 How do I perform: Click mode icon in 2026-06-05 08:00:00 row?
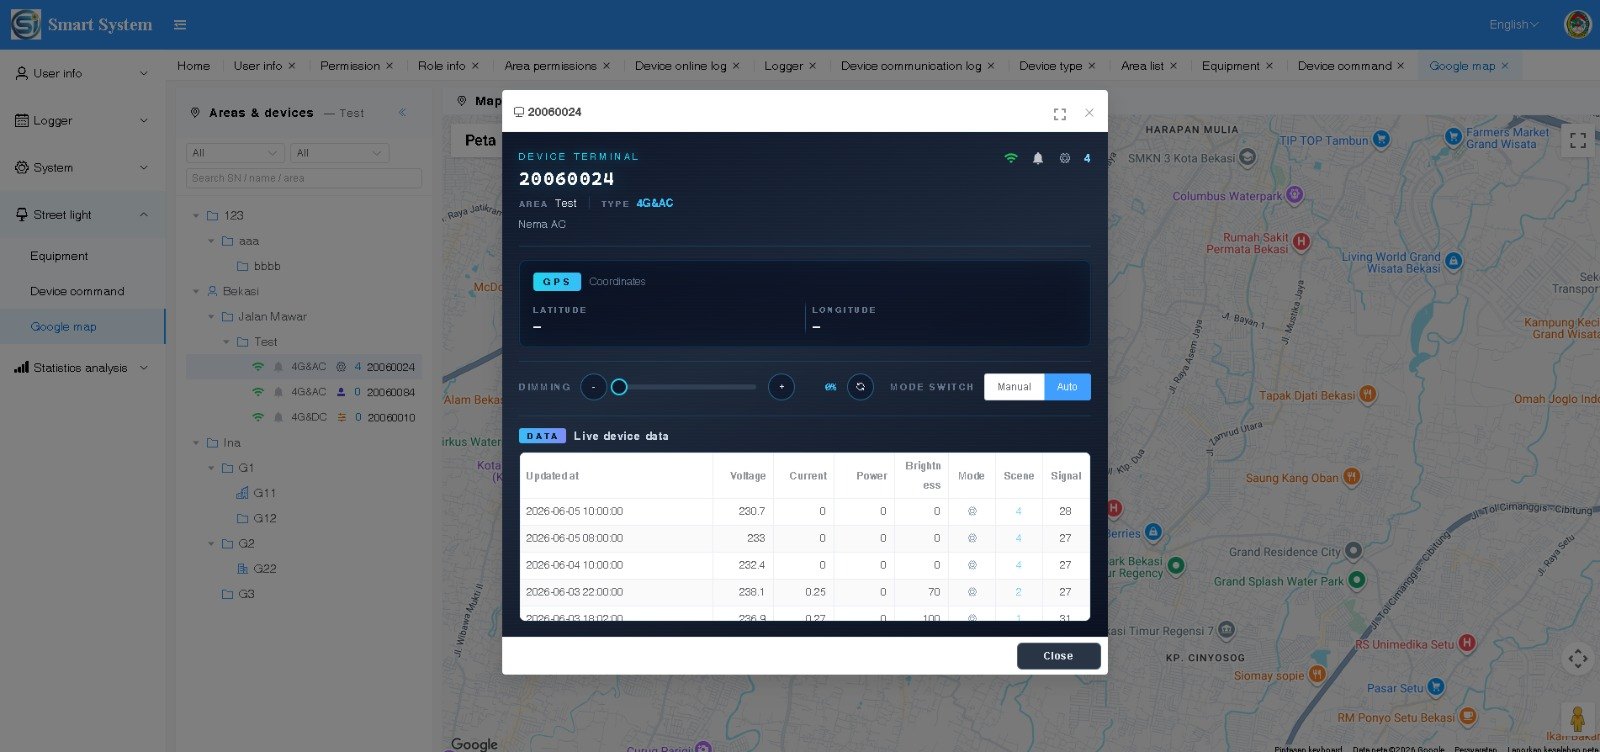pos(971,538)
